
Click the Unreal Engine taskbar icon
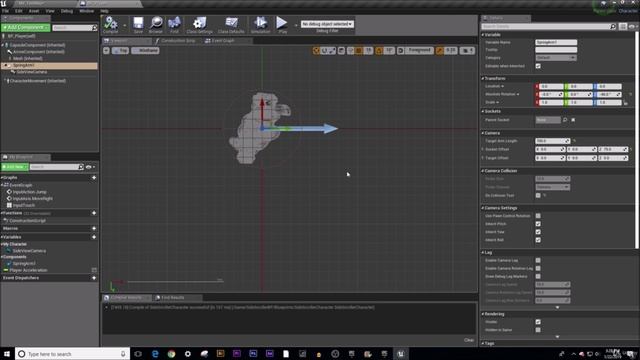click(x=400, y=354)
